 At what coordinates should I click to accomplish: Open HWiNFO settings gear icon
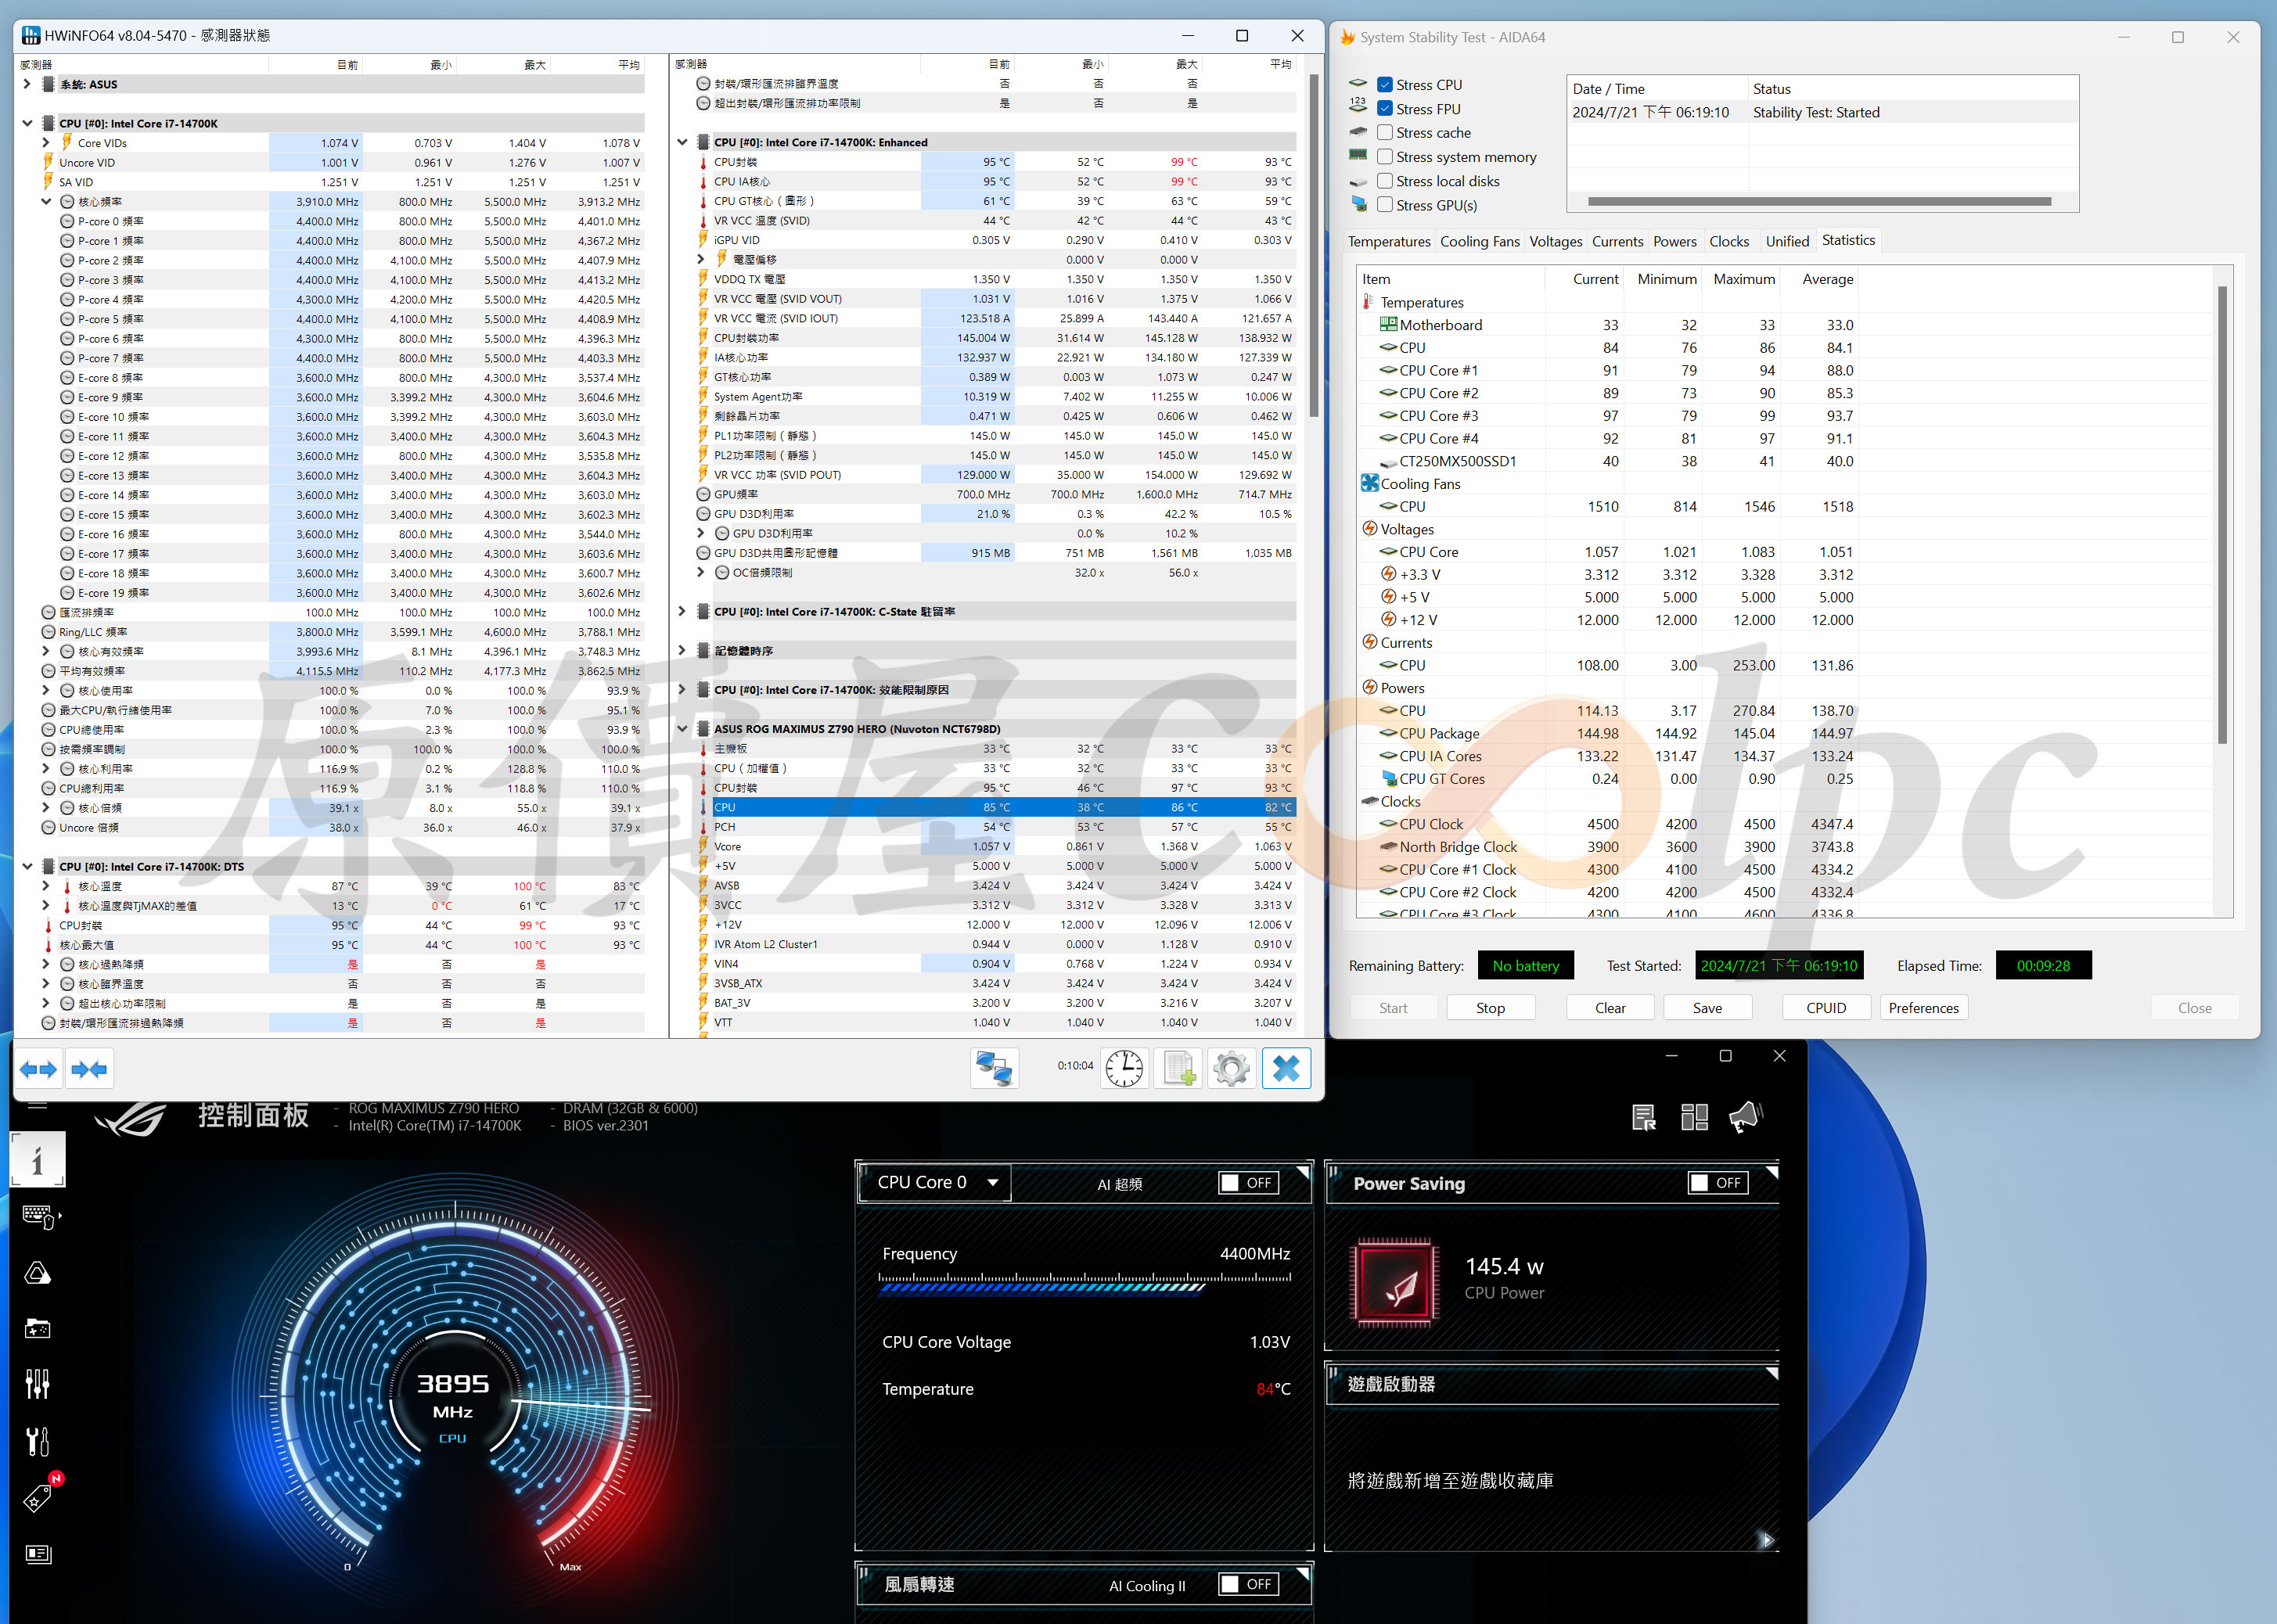pyautogui.click(x=1231, y=1068)
